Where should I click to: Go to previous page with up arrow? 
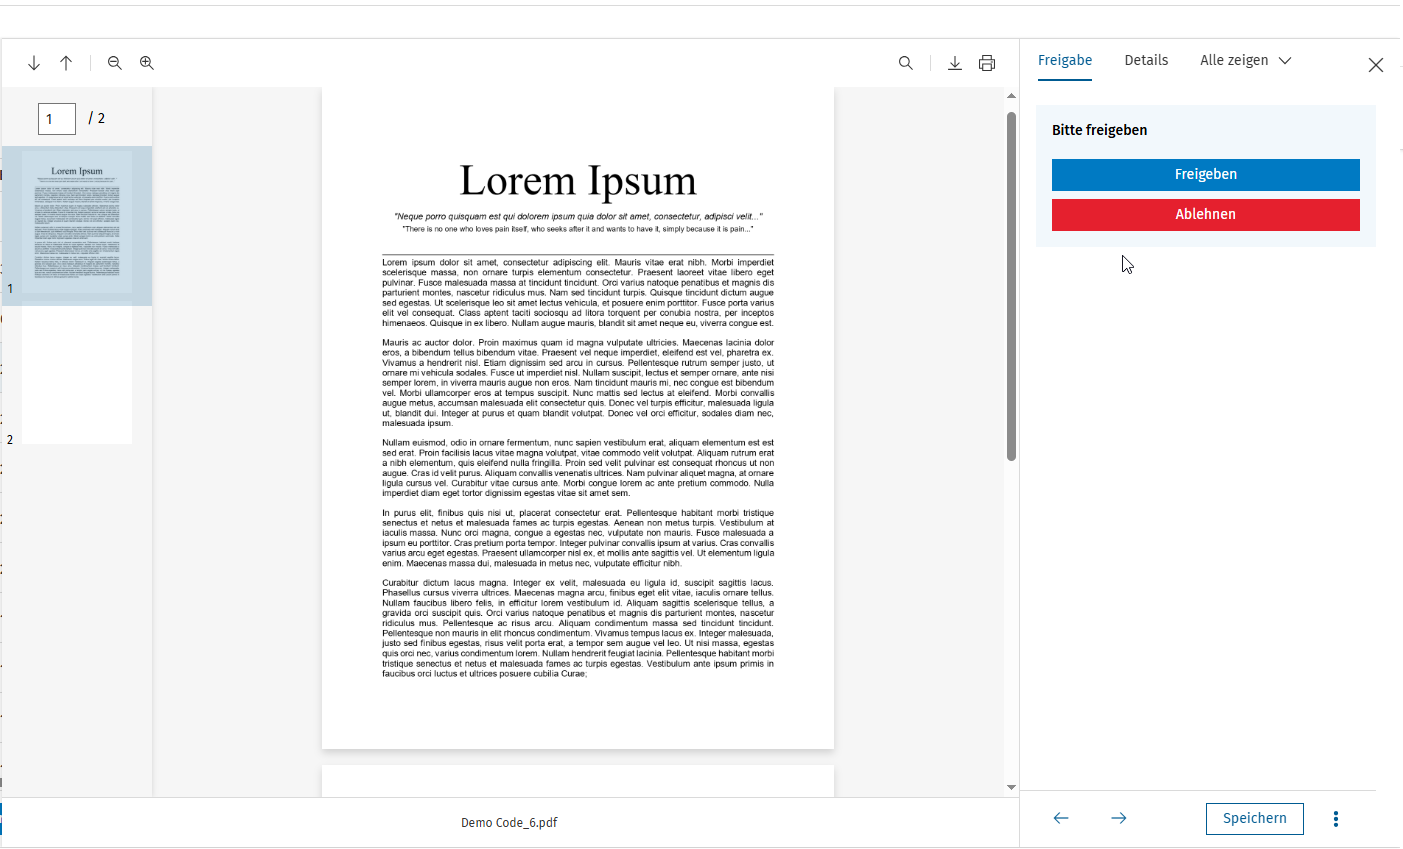tap(66, 63)
